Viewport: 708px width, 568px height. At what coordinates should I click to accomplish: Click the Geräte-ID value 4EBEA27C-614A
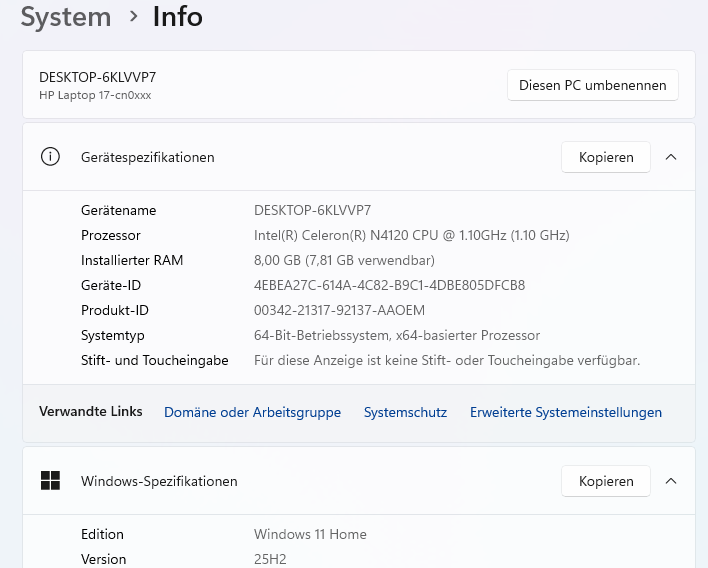389,285
